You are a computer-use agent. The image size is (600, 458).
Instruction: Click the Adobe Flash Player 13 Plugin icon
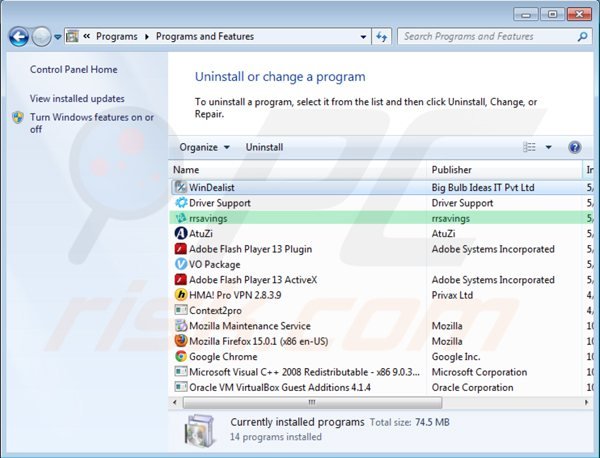(181, 249)
